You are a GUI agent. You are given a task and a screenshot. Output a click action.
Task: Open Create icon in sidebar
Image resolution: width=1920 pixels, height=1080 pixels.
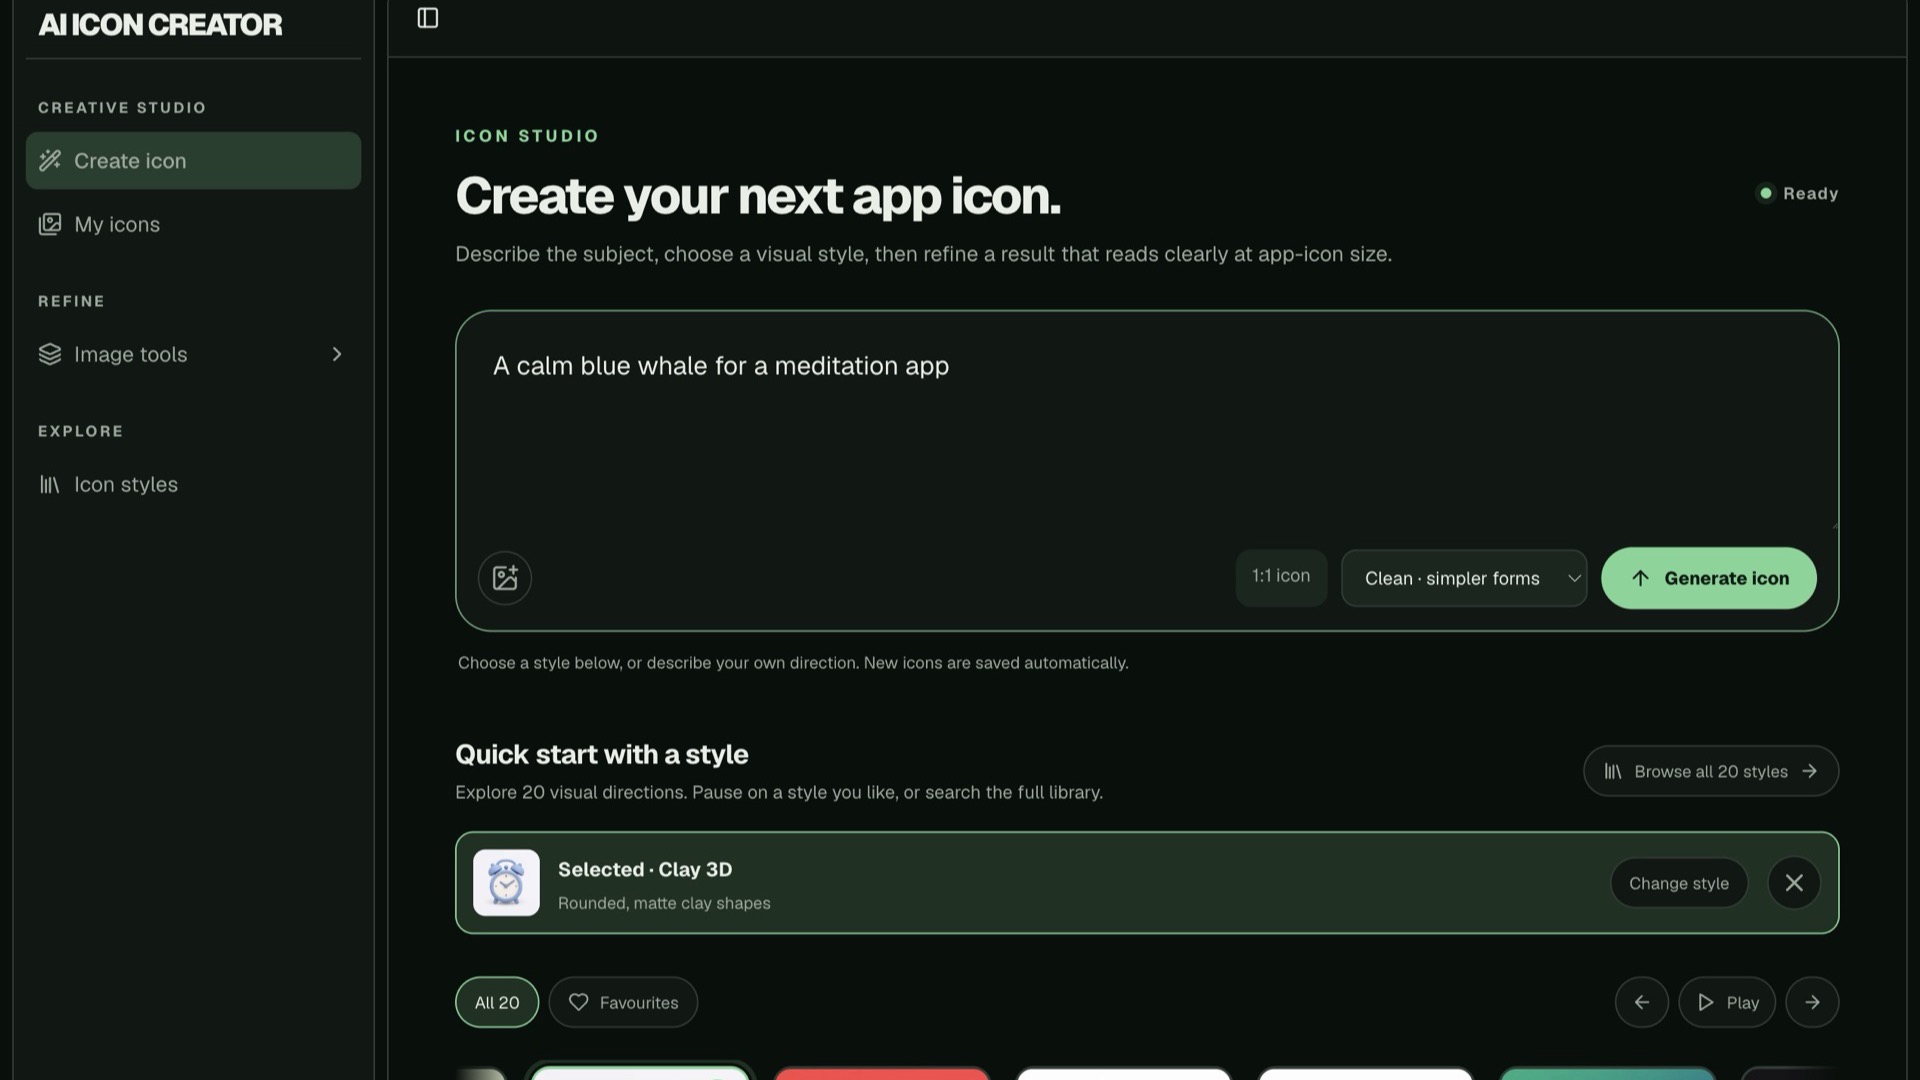pos(193,161)
